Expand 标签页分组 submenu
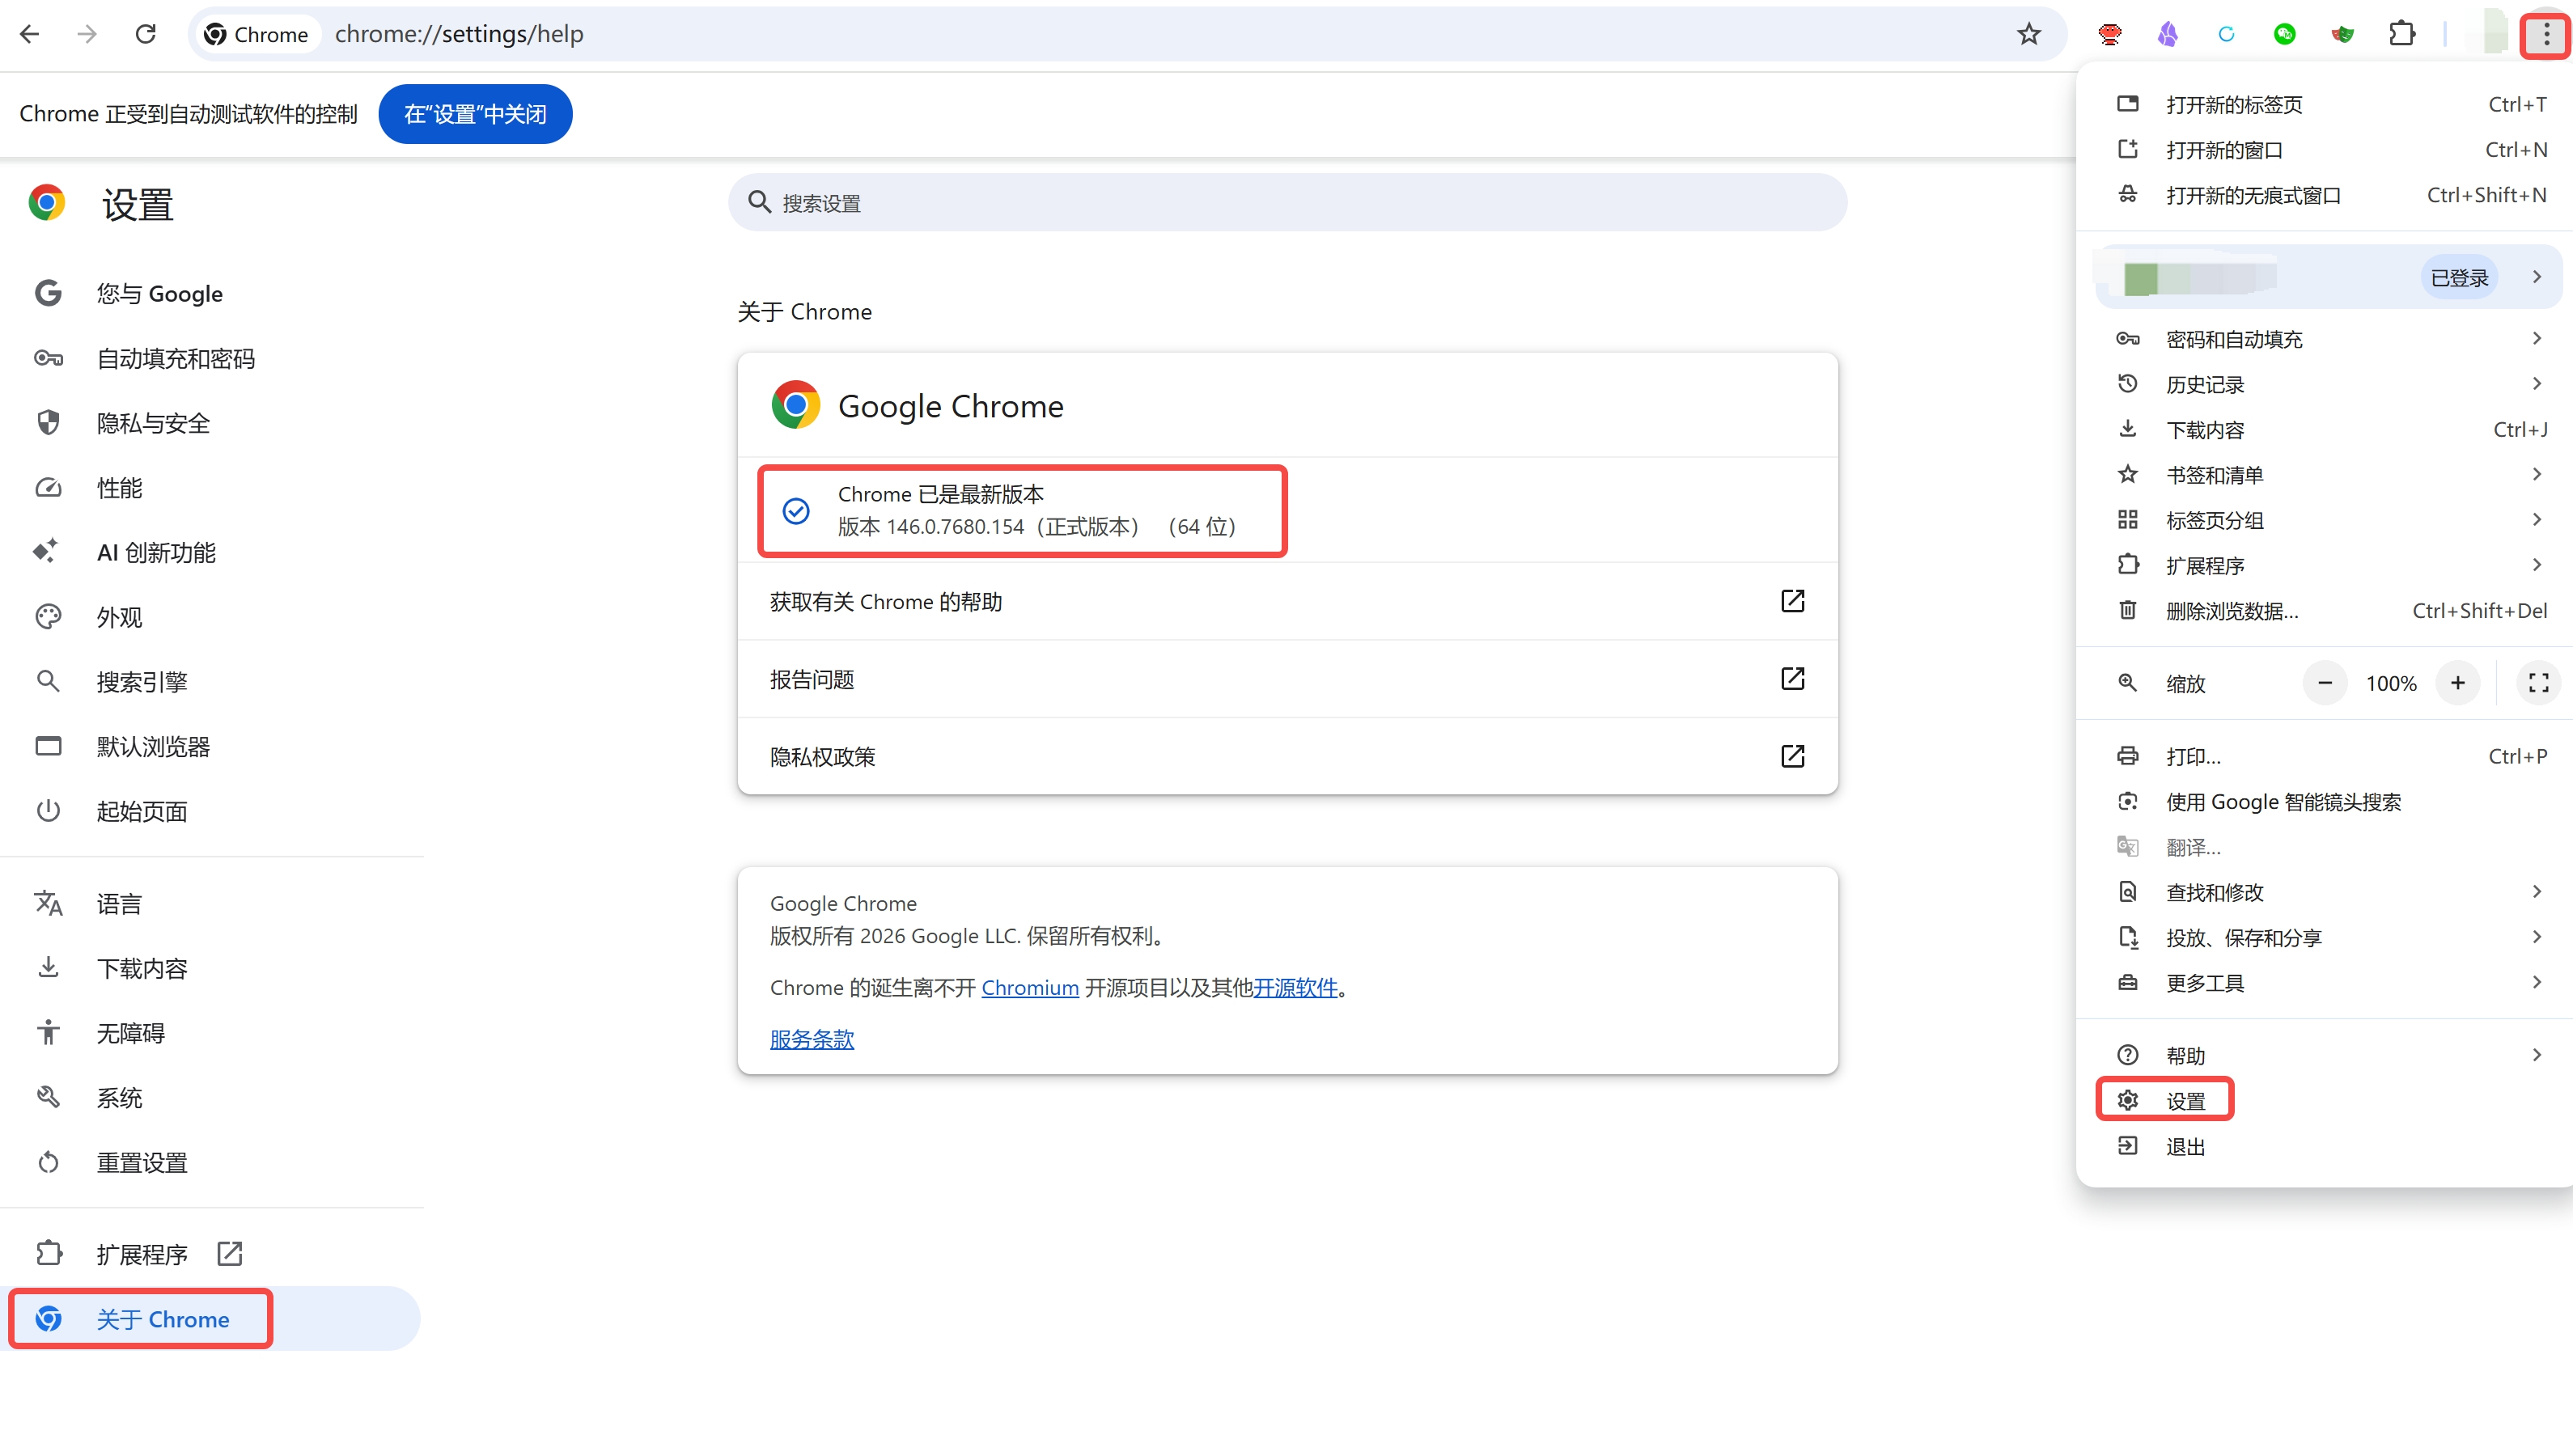 click(x=2324, y=520)
